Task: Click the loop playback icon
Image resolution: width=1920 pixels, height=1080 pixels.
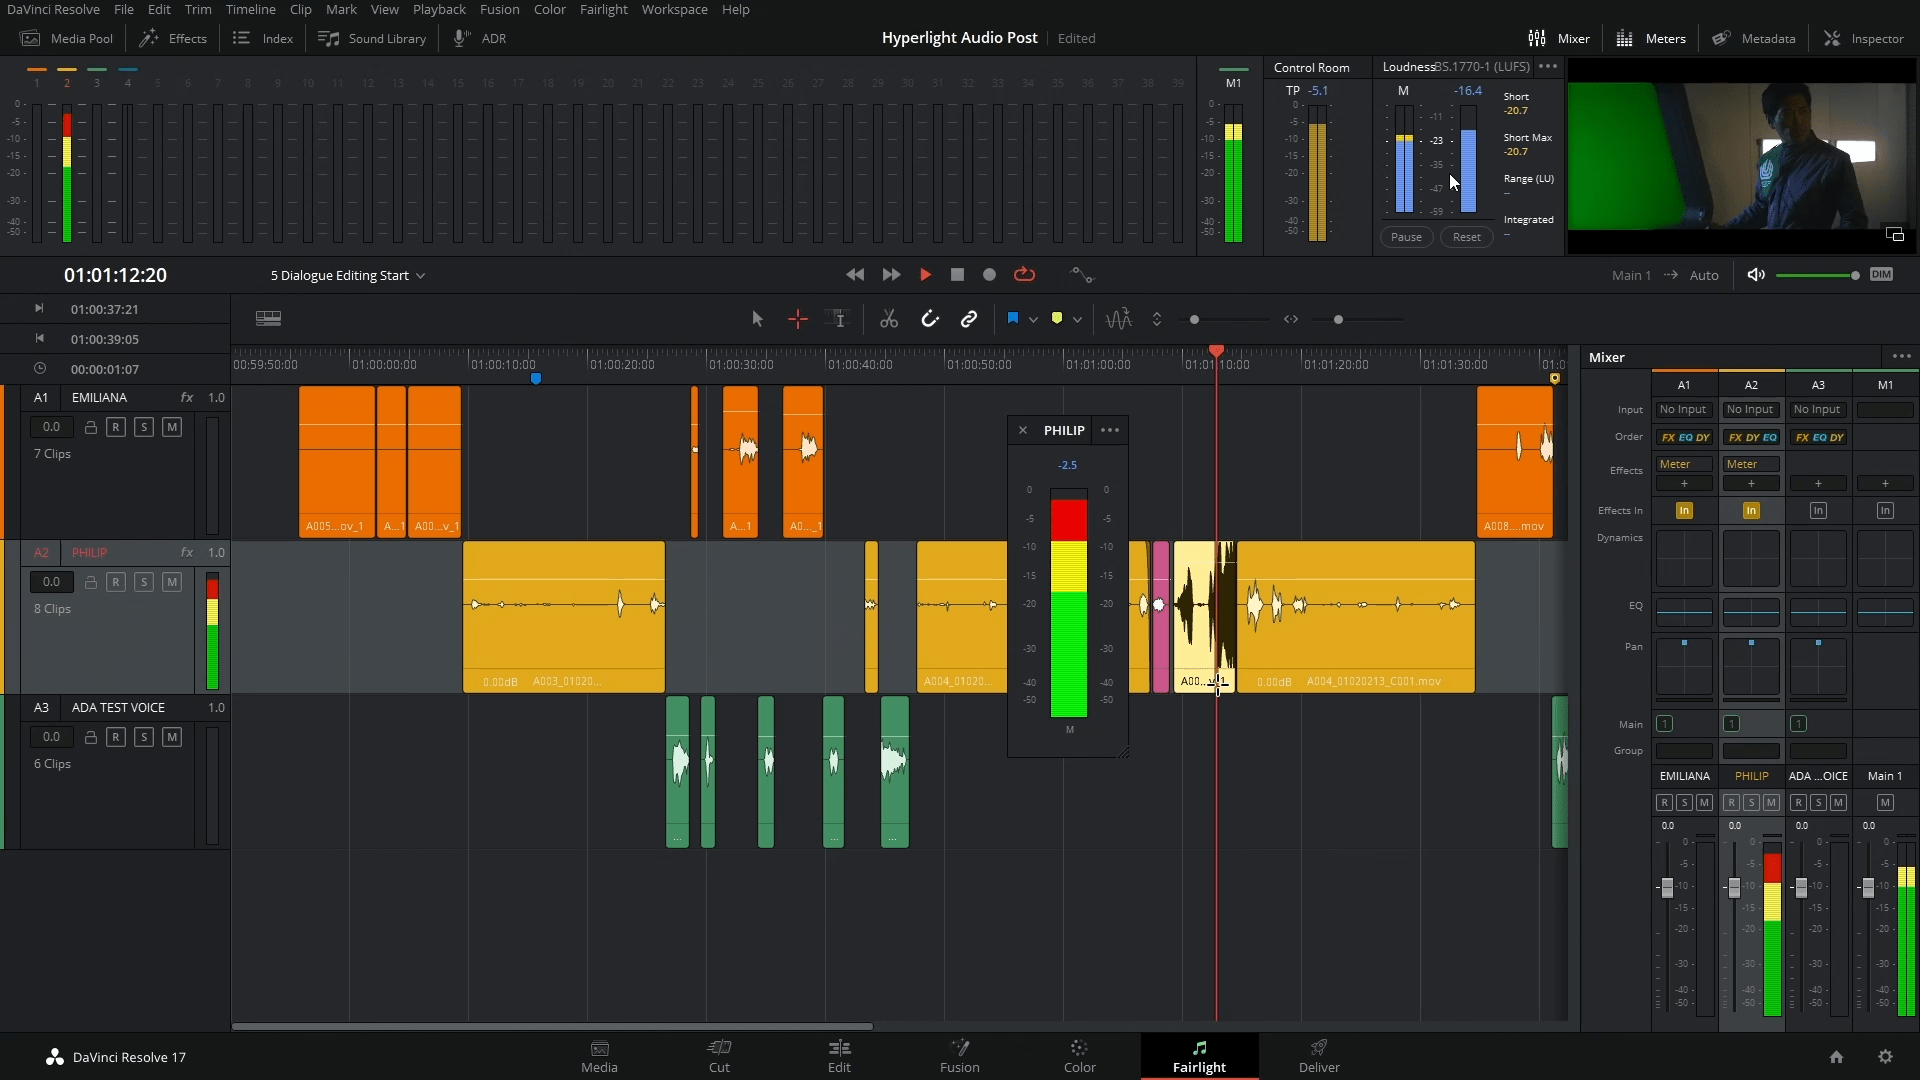Action: click(1024, 275)
